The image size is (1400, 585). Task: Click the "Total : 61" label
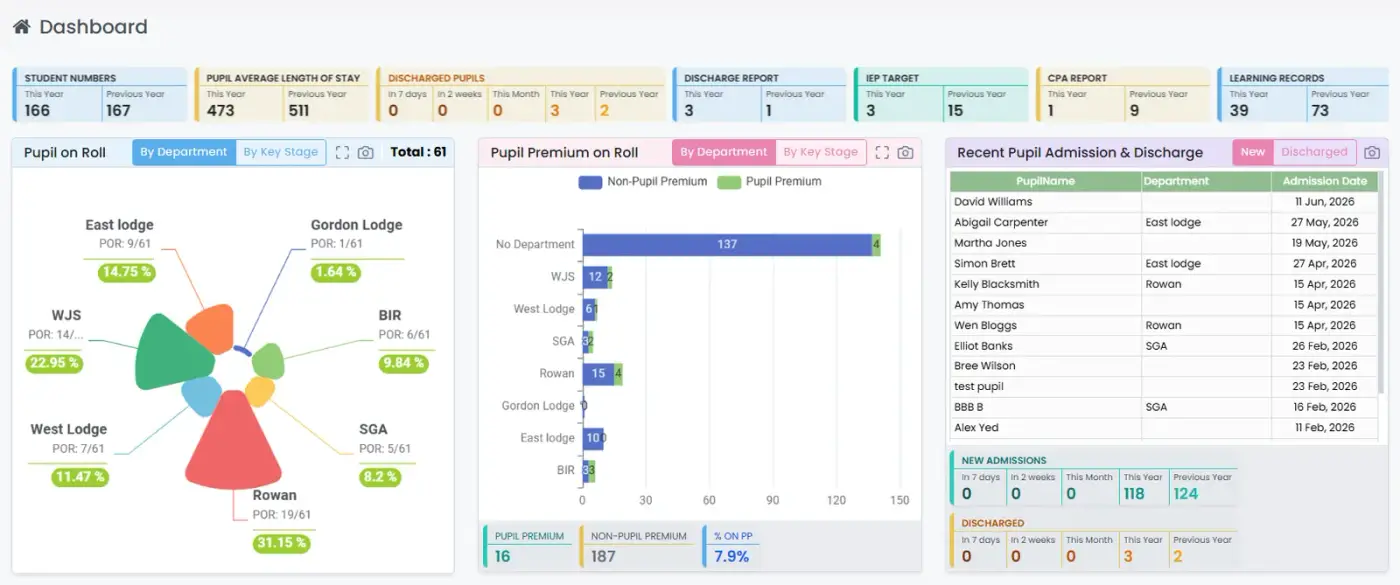click(x=418, y=152)
